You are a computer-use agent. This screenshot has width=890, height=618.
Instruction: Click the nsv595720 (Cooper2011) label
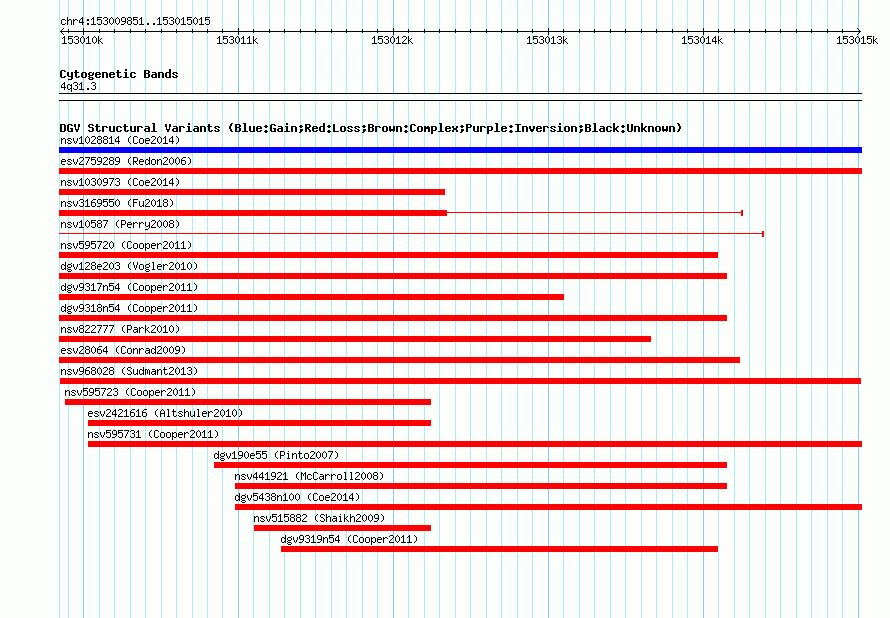126,245
